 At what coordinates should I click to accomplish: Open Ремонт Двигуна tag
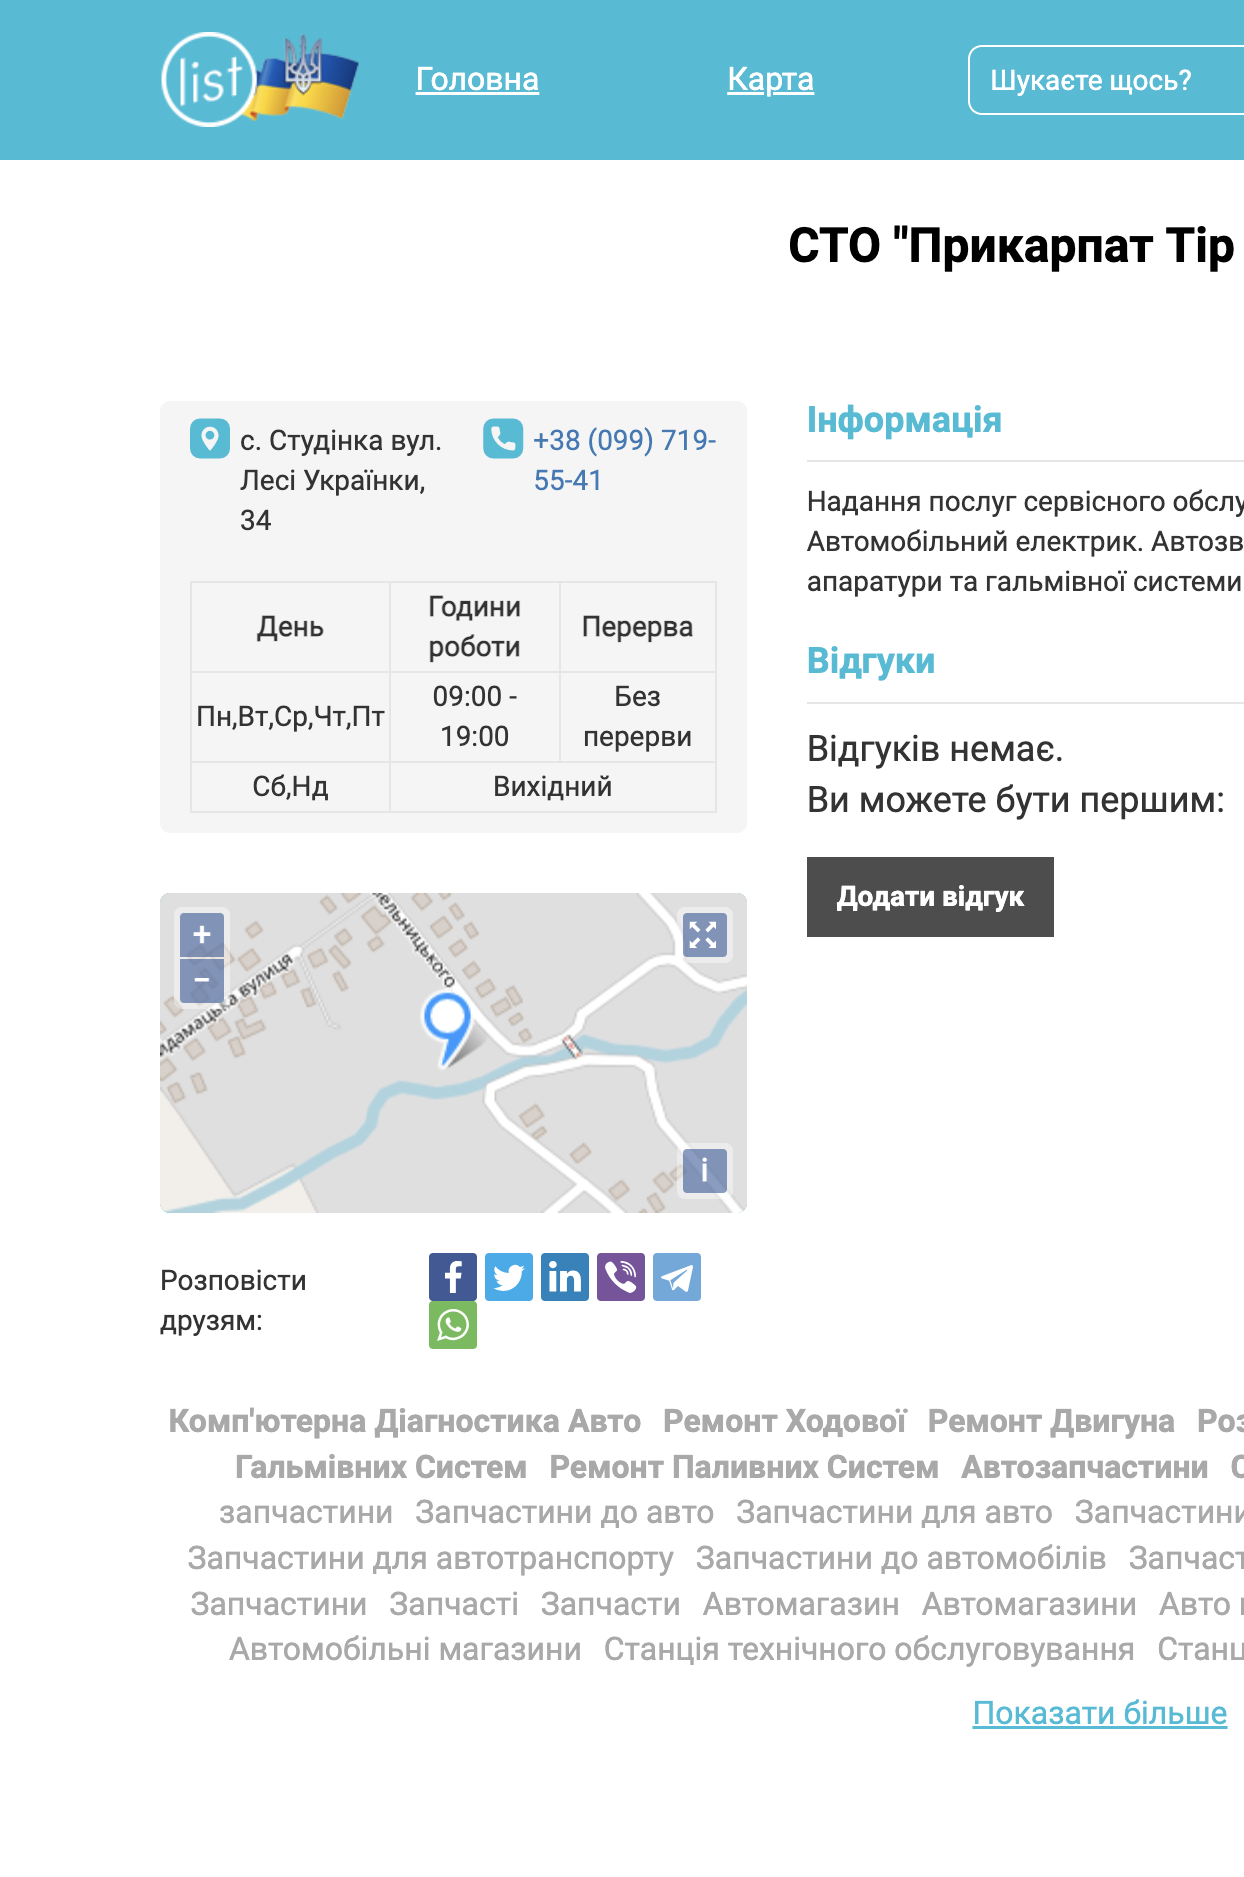(1051, 1421)
